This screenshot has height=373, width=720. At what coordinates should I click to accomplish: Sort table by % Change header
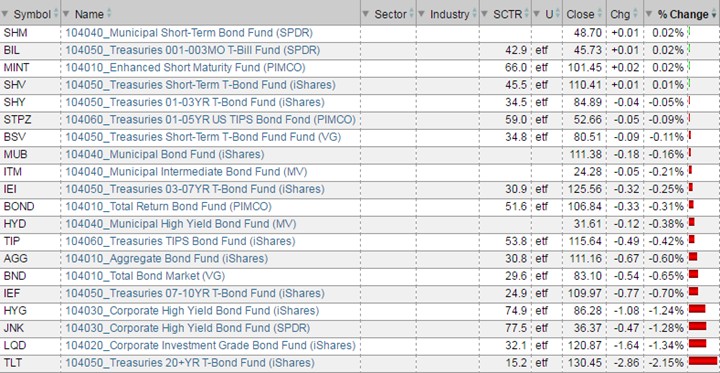(x=683, y=15)
